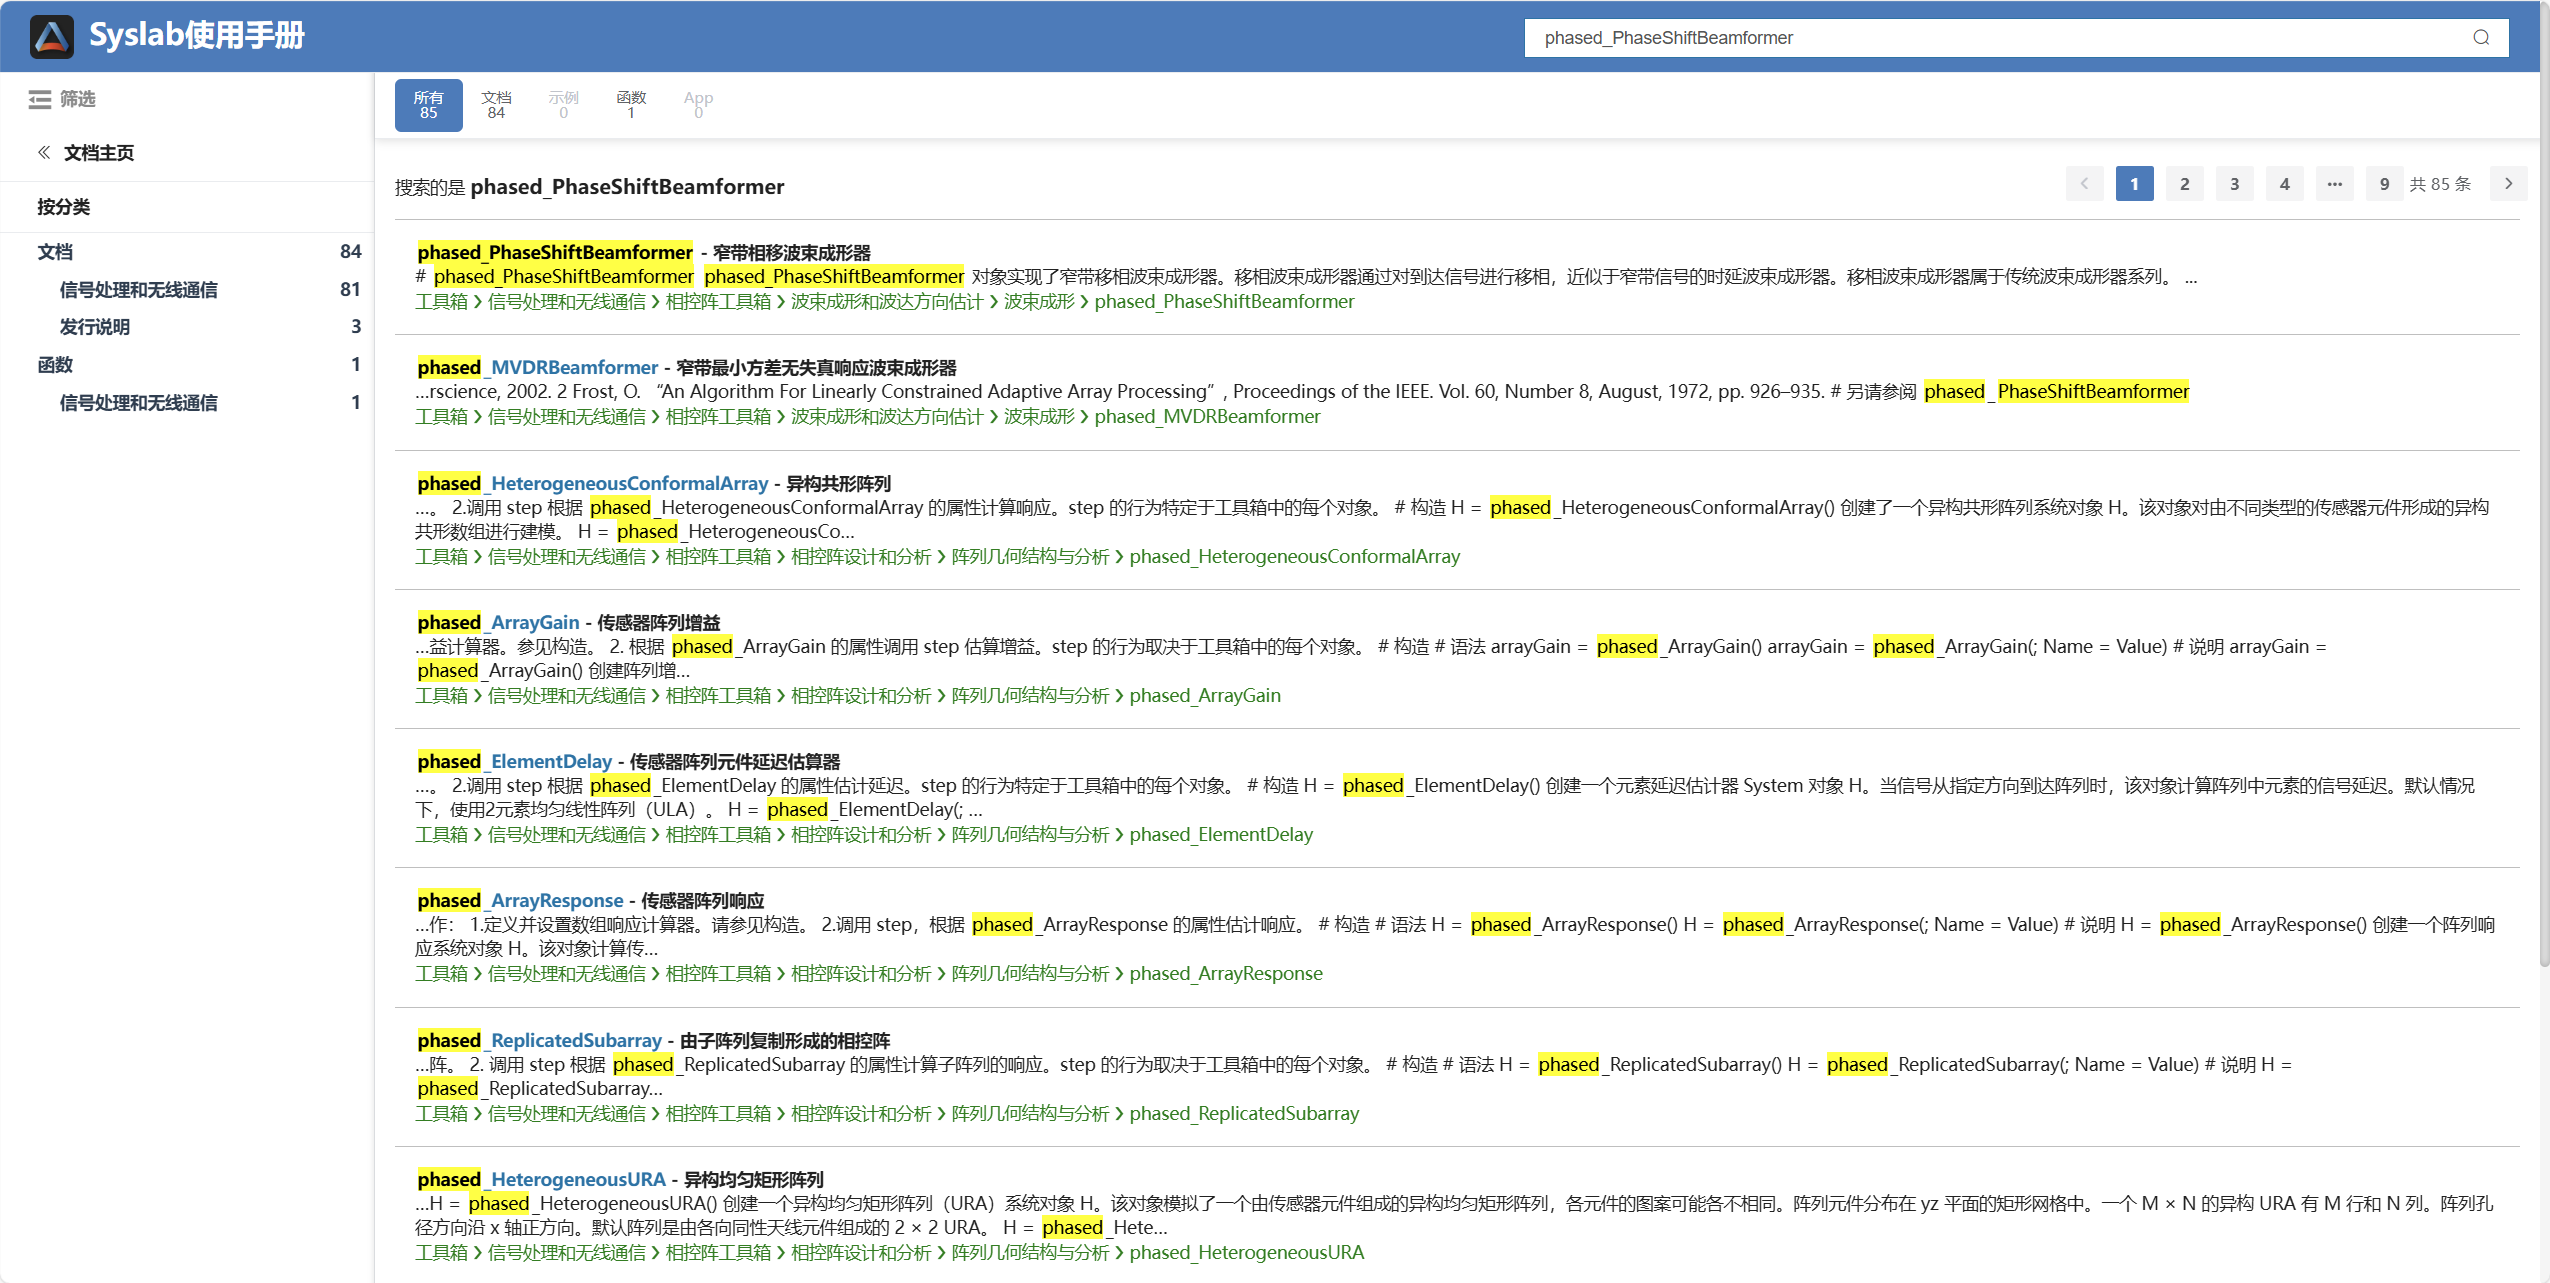Click 波束成形 breadcrumb in MVDRBeamformer result
The height and width of the screenshot is (1283, 2550).
coord(1039,417)
